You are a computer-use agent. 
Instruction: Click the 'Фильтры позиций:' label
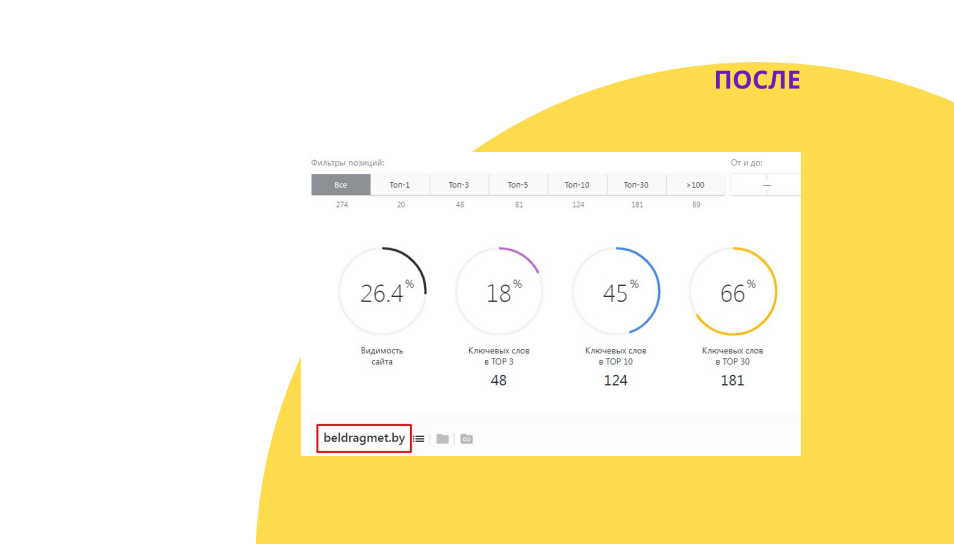point(347,162)
